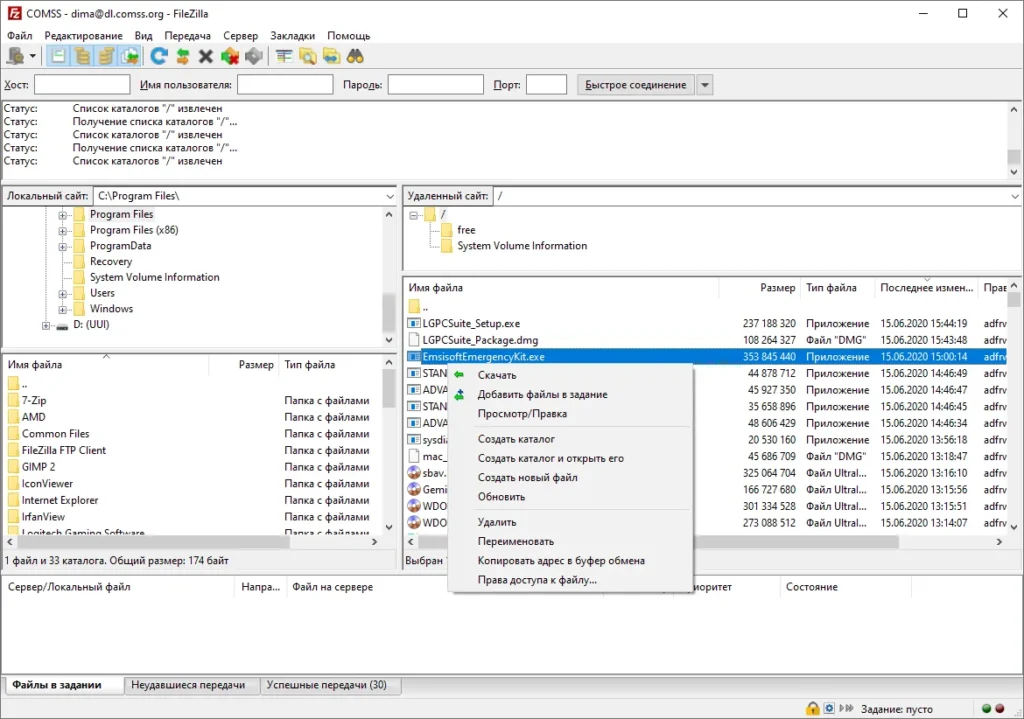This screenshot has height=719, width=1024.
Task: Open the Файл menu
Action: [x=20, y=35]
